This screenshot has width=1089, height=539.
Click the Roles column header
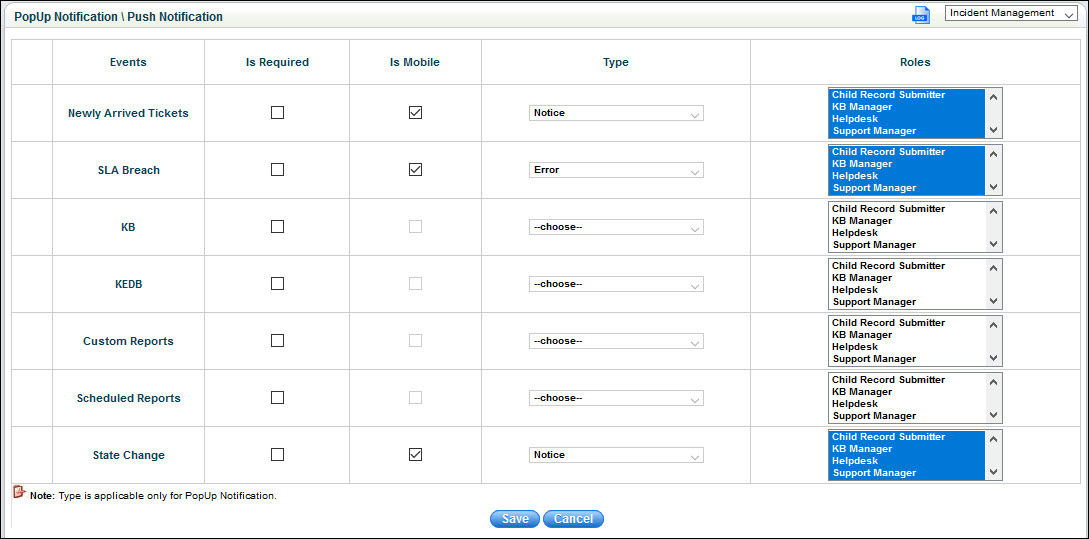[915, 62]
